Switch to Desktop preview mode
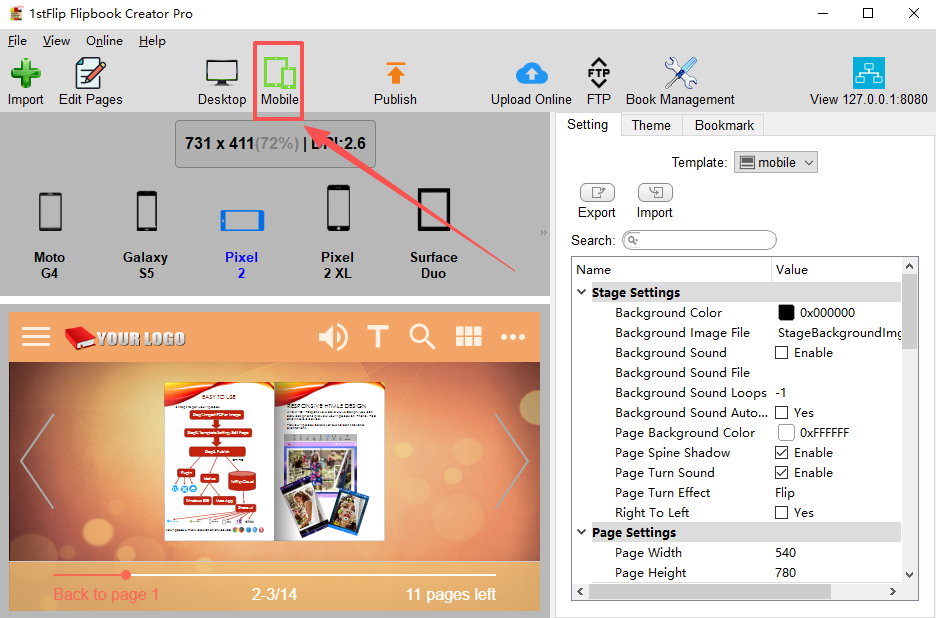936x618 pixels. (x=221, y=82)
